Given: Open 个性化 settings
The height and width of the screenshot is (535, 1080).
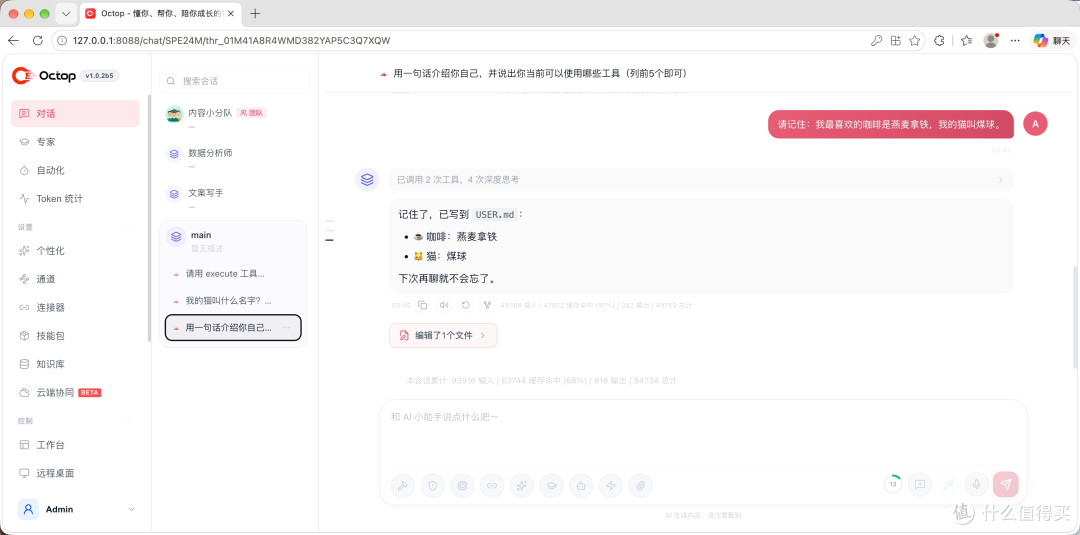Looking at the screenshot, I should pyautogui.click(x=75, y=251).
